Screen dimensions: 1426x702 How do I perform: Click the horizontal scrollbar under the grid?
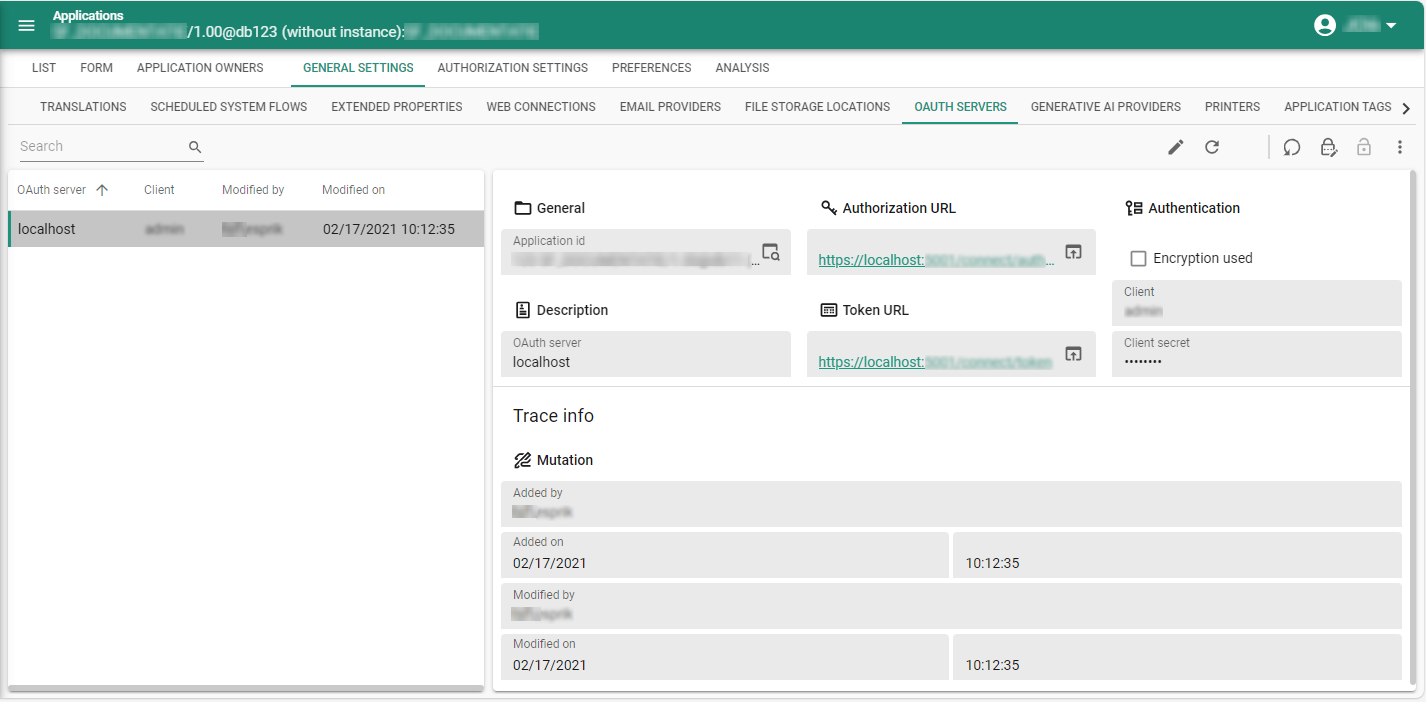pos(246,688)
